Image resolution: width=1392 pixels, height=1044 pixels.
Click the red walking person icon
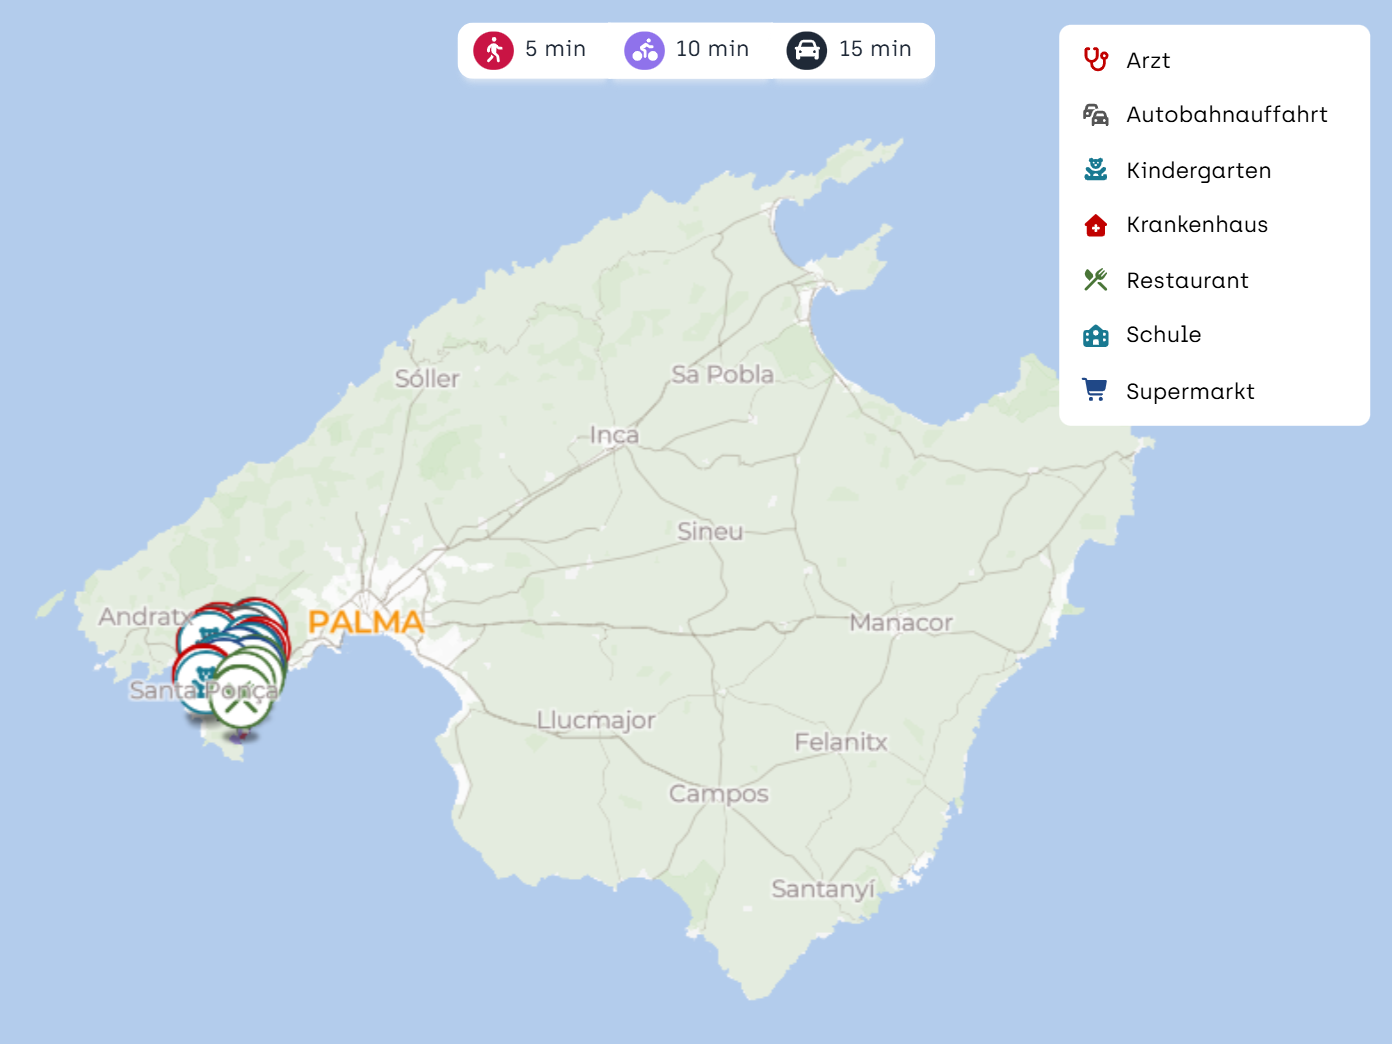494,50
